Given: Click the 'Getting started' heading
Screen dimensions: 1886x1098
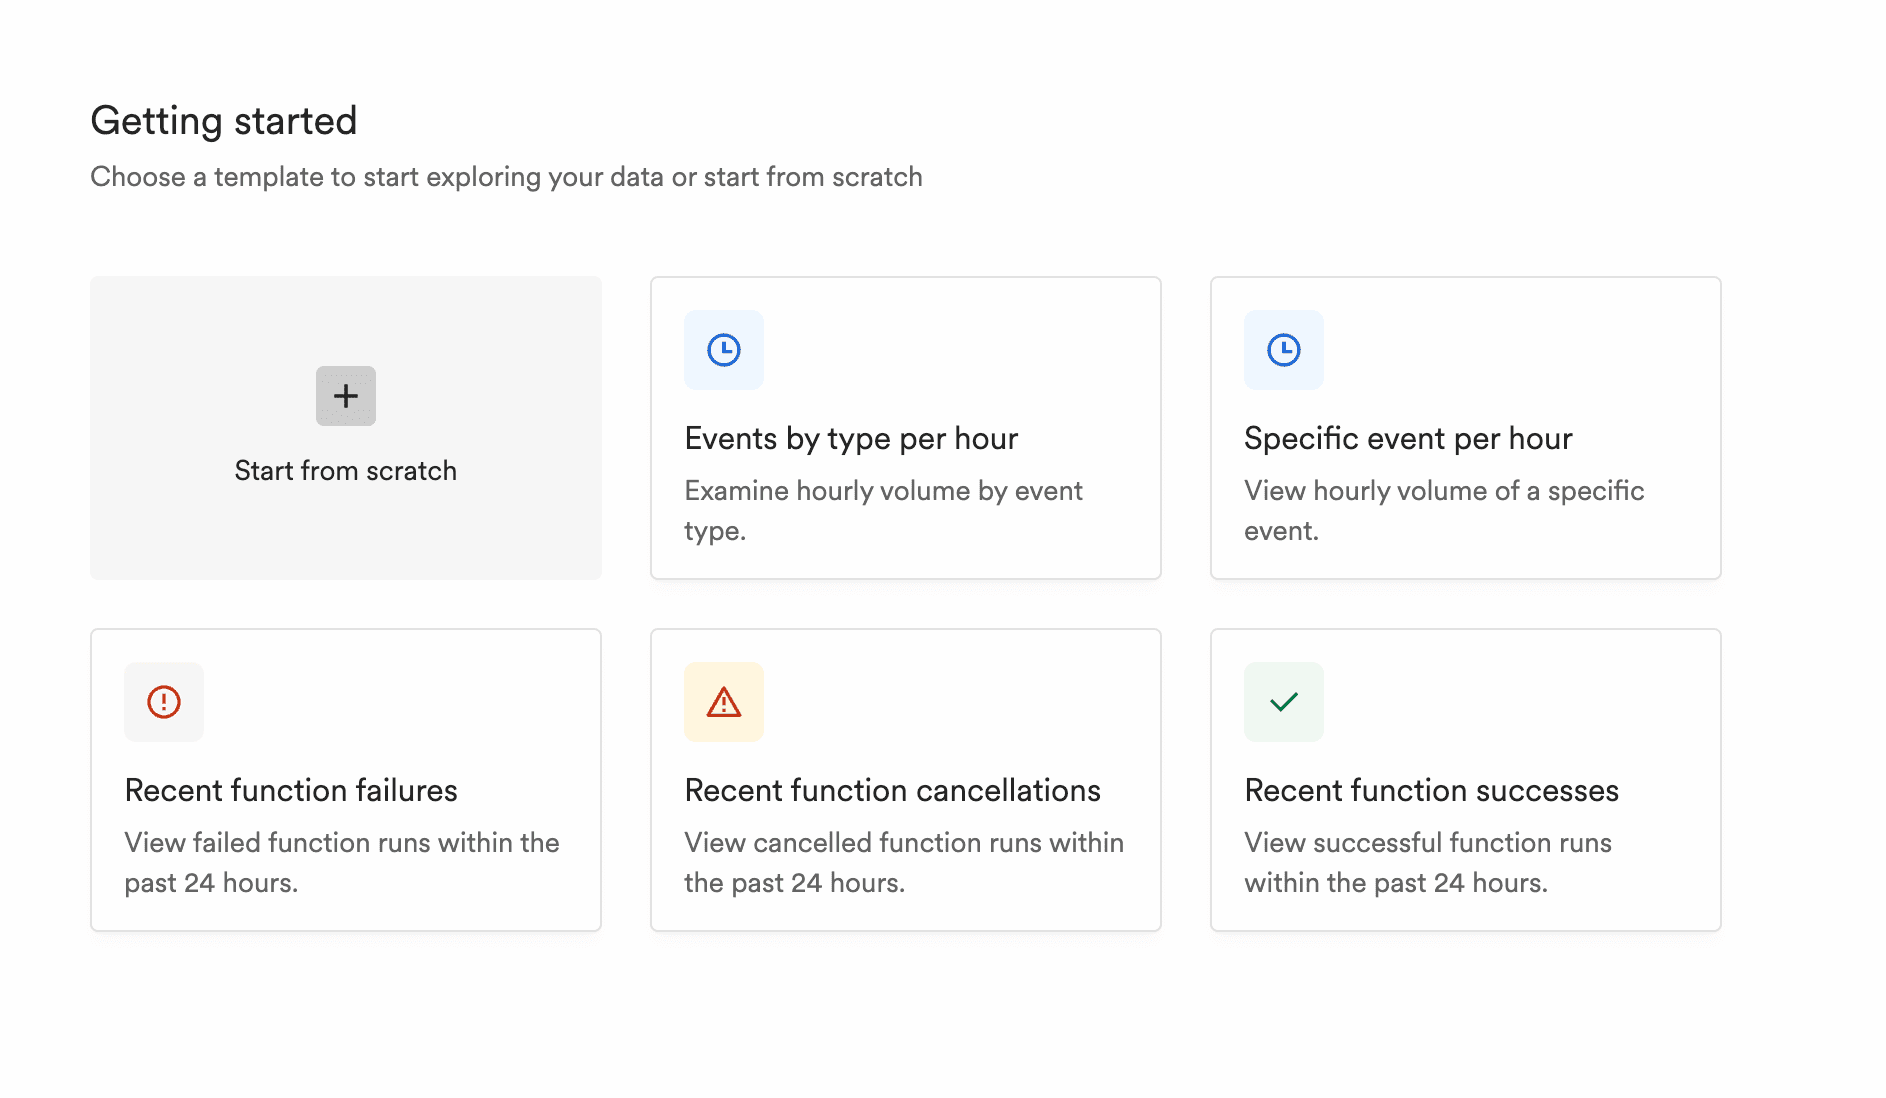Looking at the screenshot, I should coord(224,120).
